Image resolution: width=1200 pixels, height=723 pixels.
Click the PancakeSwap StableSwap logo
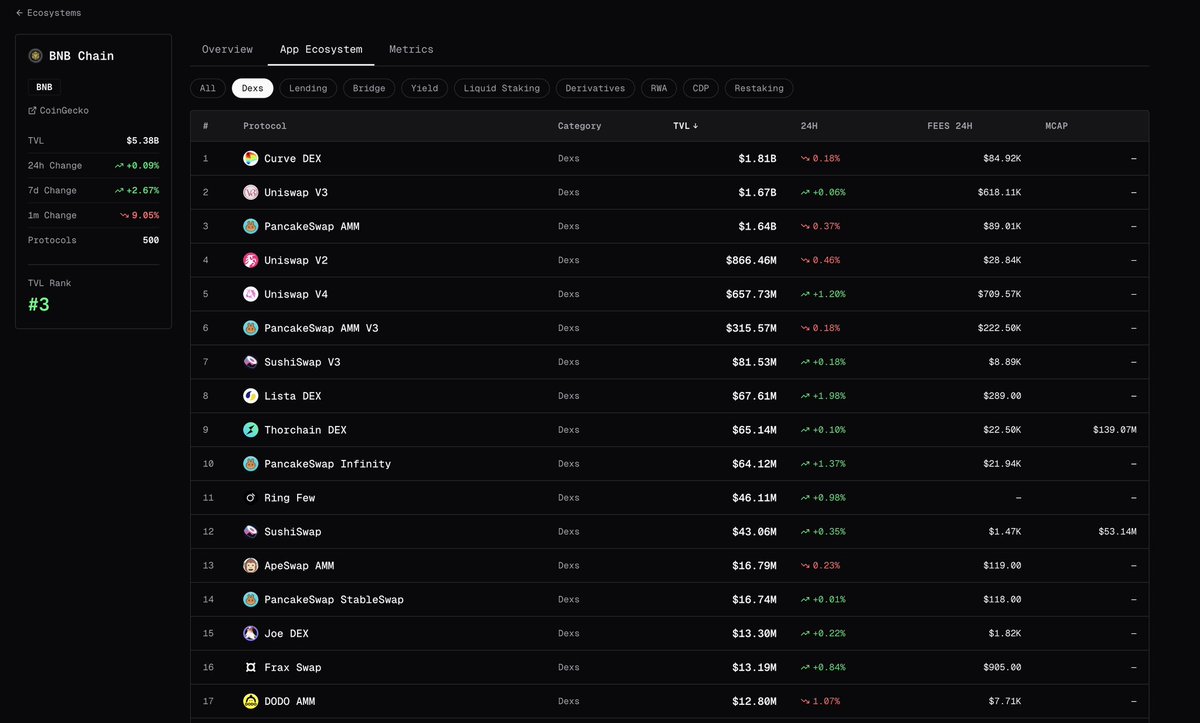tap(251, 600)
